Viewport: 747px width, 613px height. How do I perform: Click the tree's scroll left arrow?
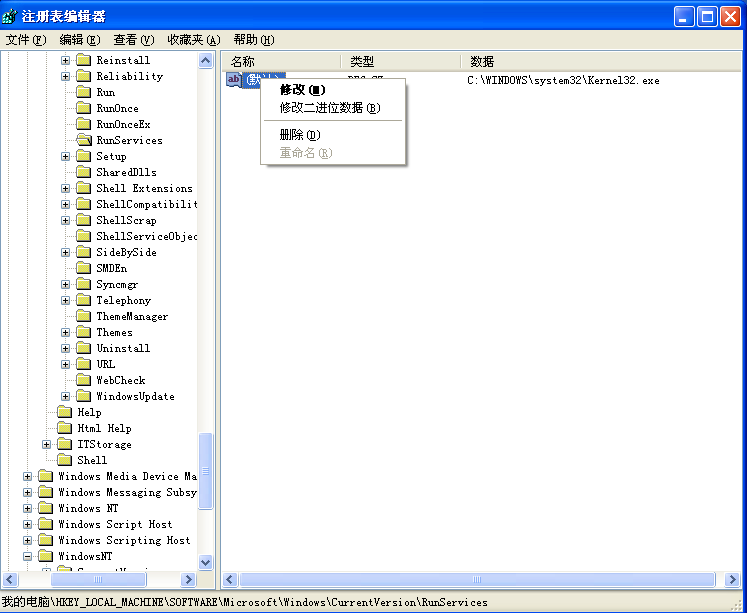pyautogui.click(x=10, y=579)
